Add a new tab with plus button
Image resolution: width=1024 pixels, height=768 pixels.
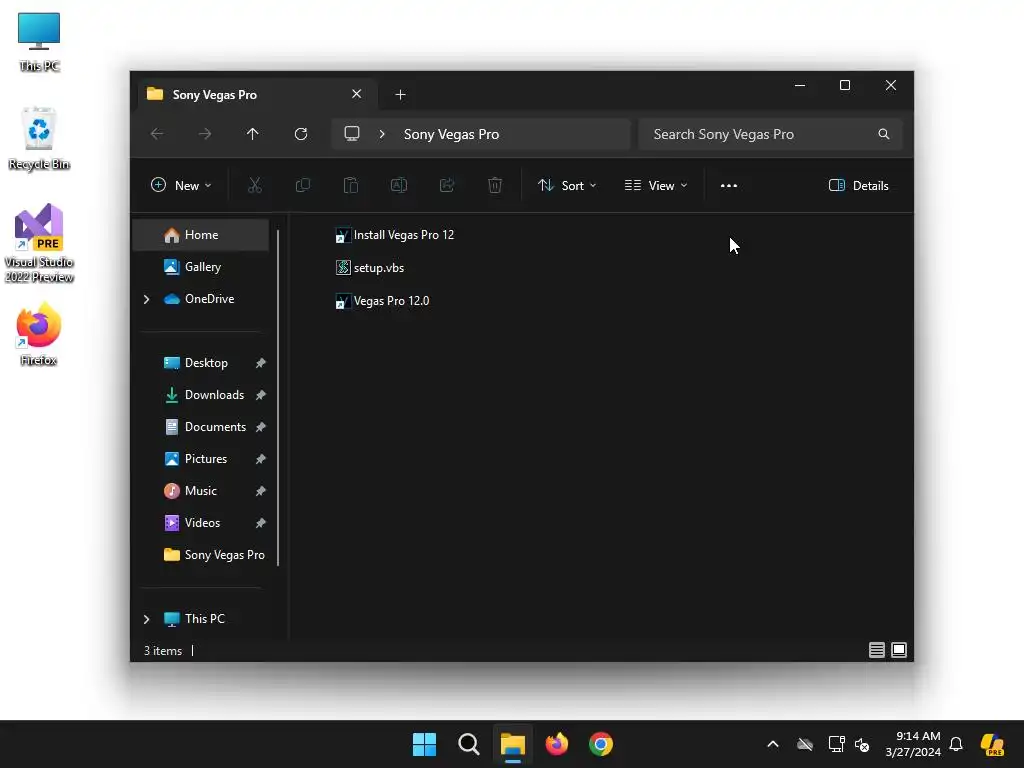400,95
